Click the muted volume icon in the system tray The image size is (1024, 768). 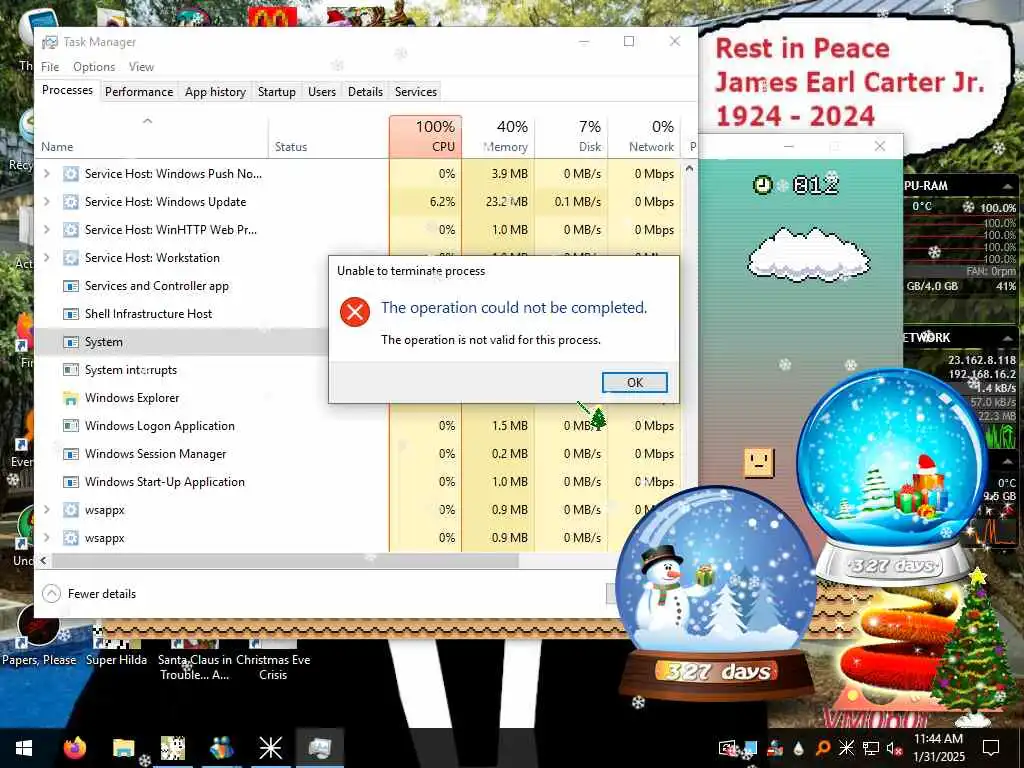894,748
